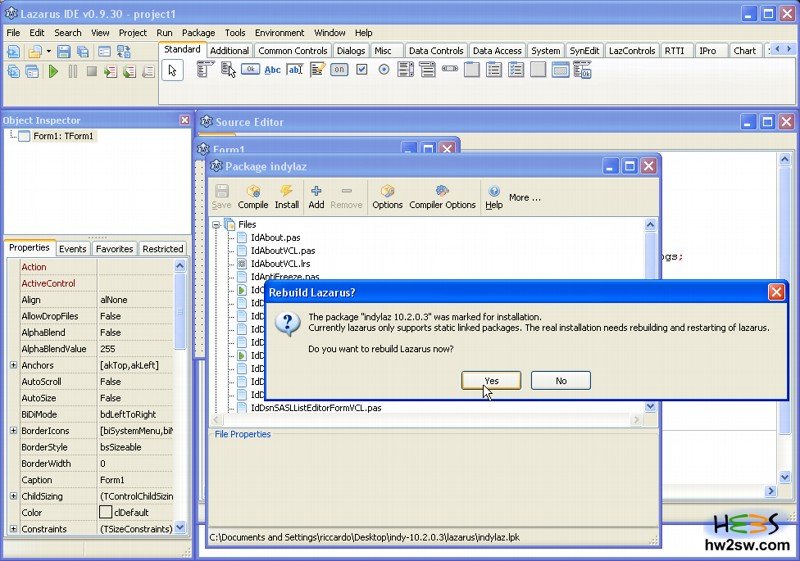The width and height of the screenshot is (800, 561).
Task: Select the TRadioButton component icon
Action: point(384,69)
